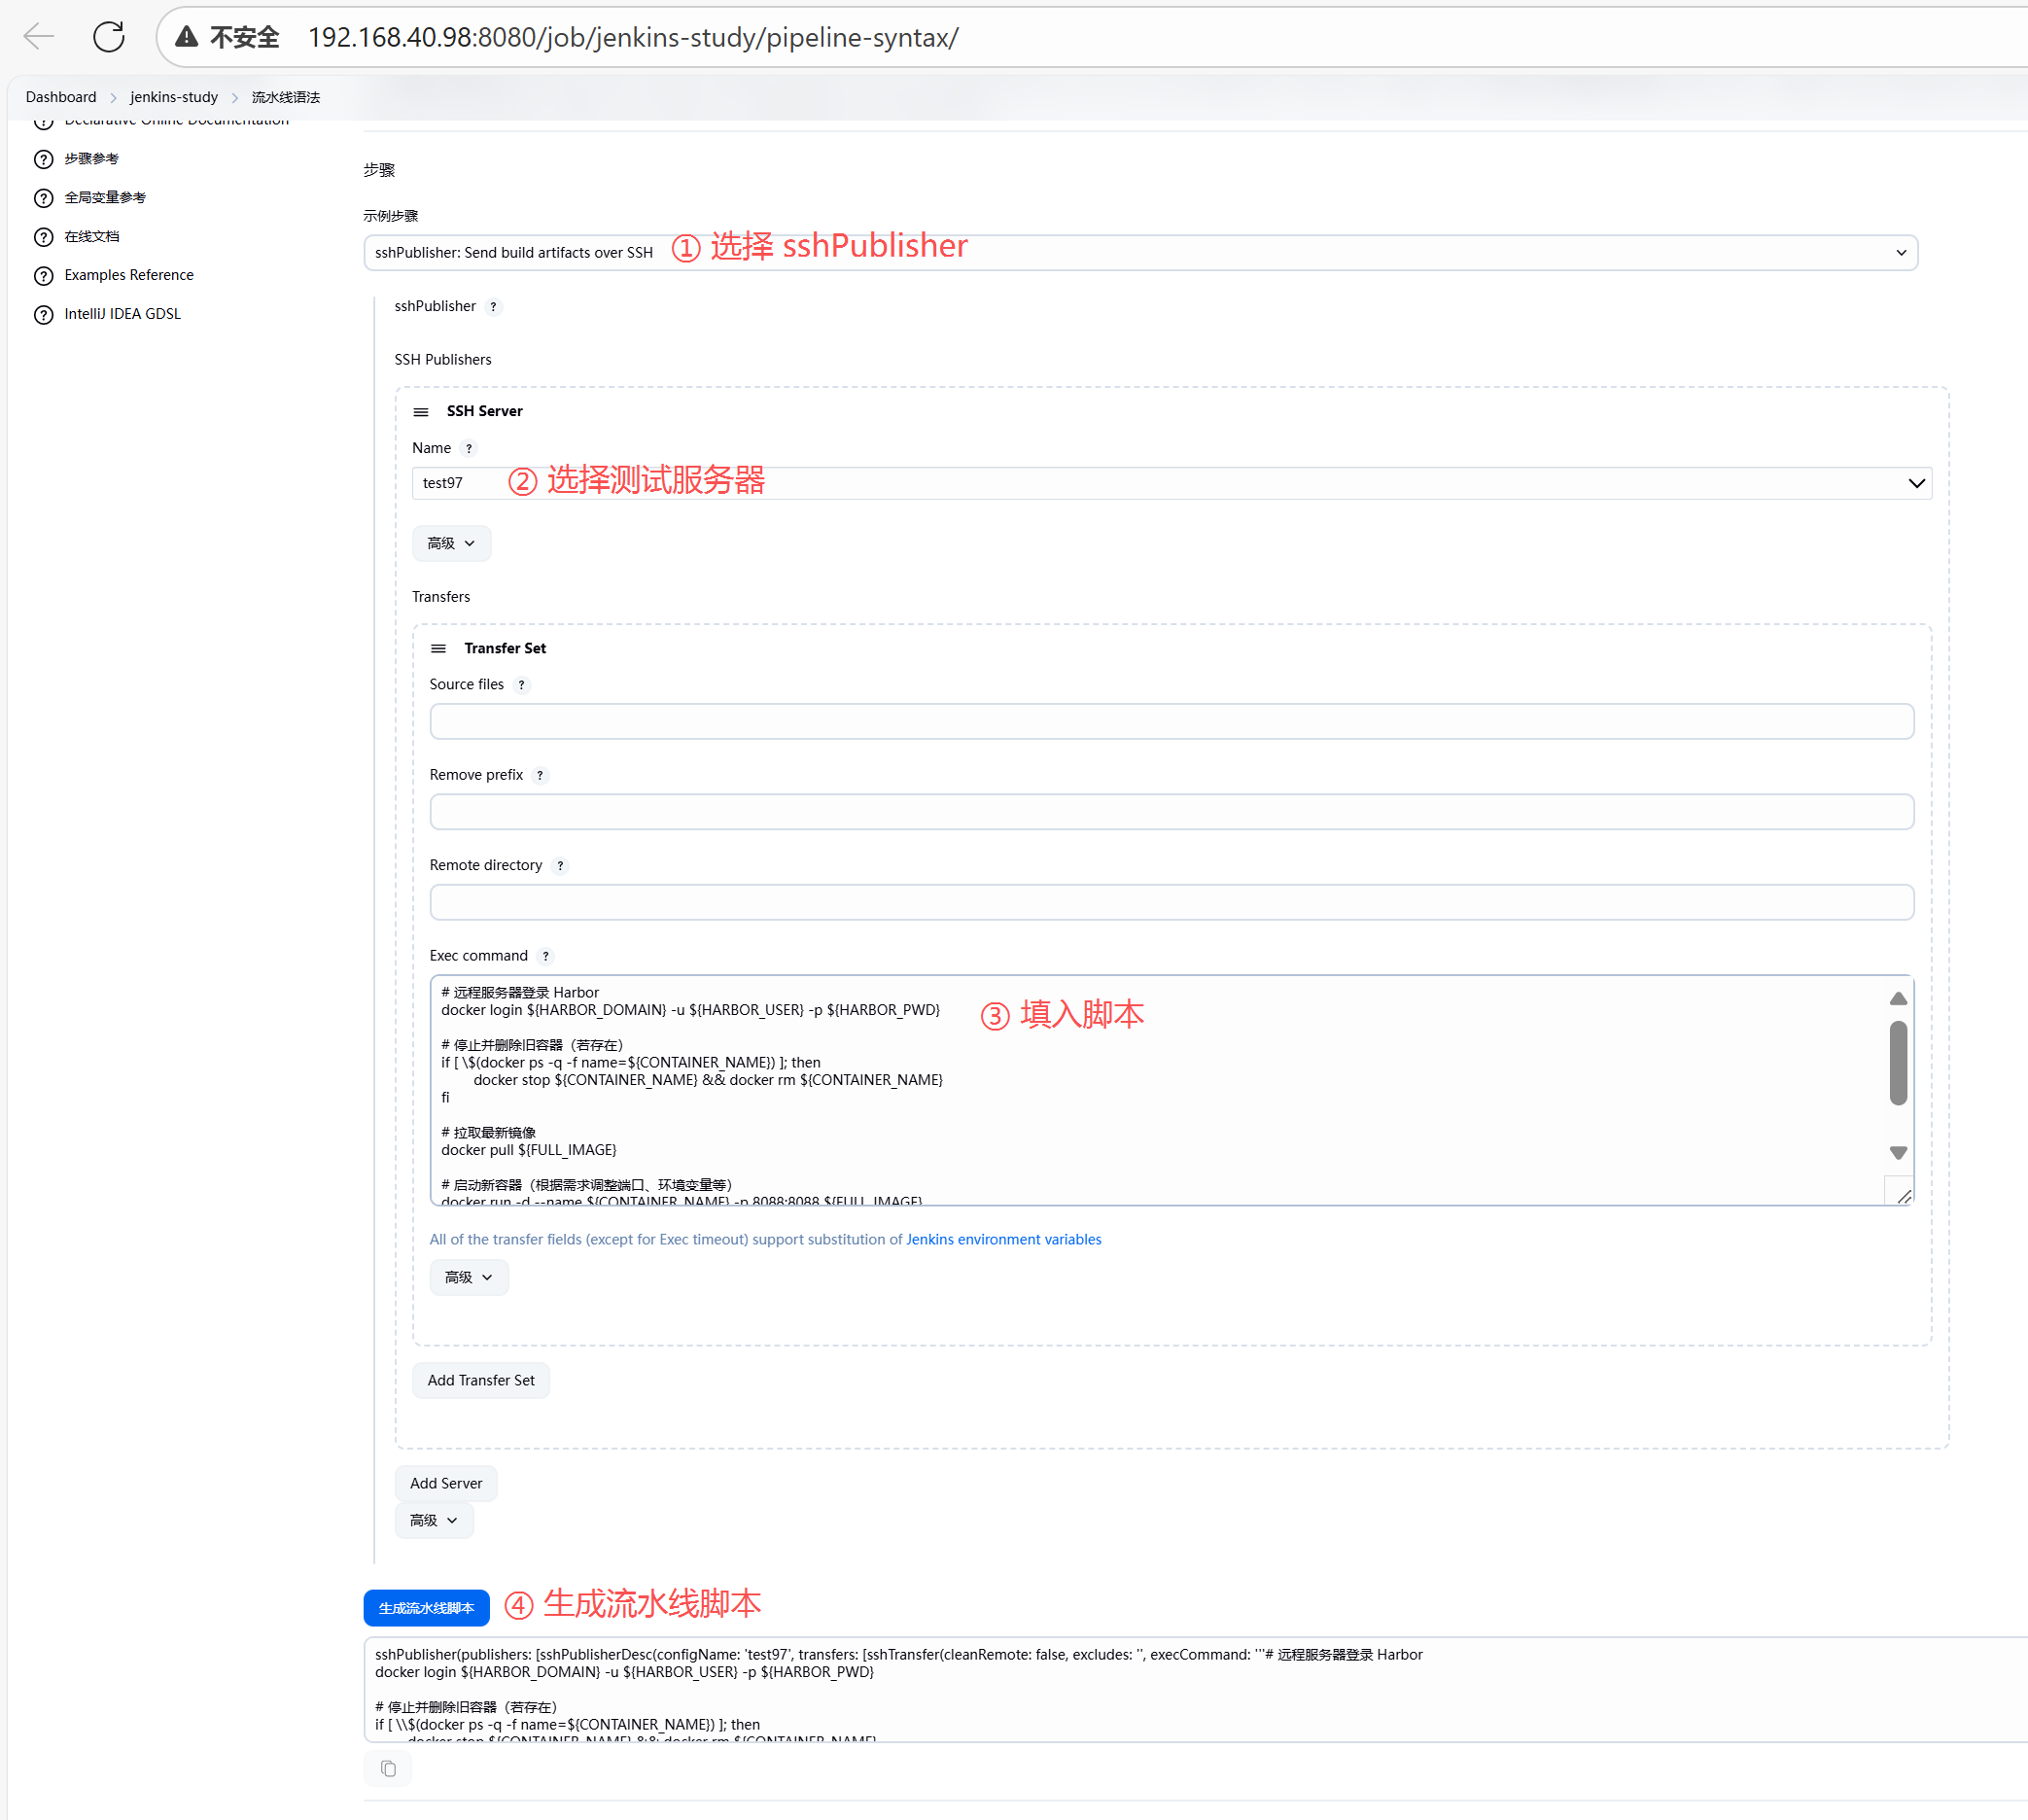The image size is (2028, 1820).
Task: Click the Exec command scrollbar down arrow
Action: pyautogui.click(x=1898, y=1153)
